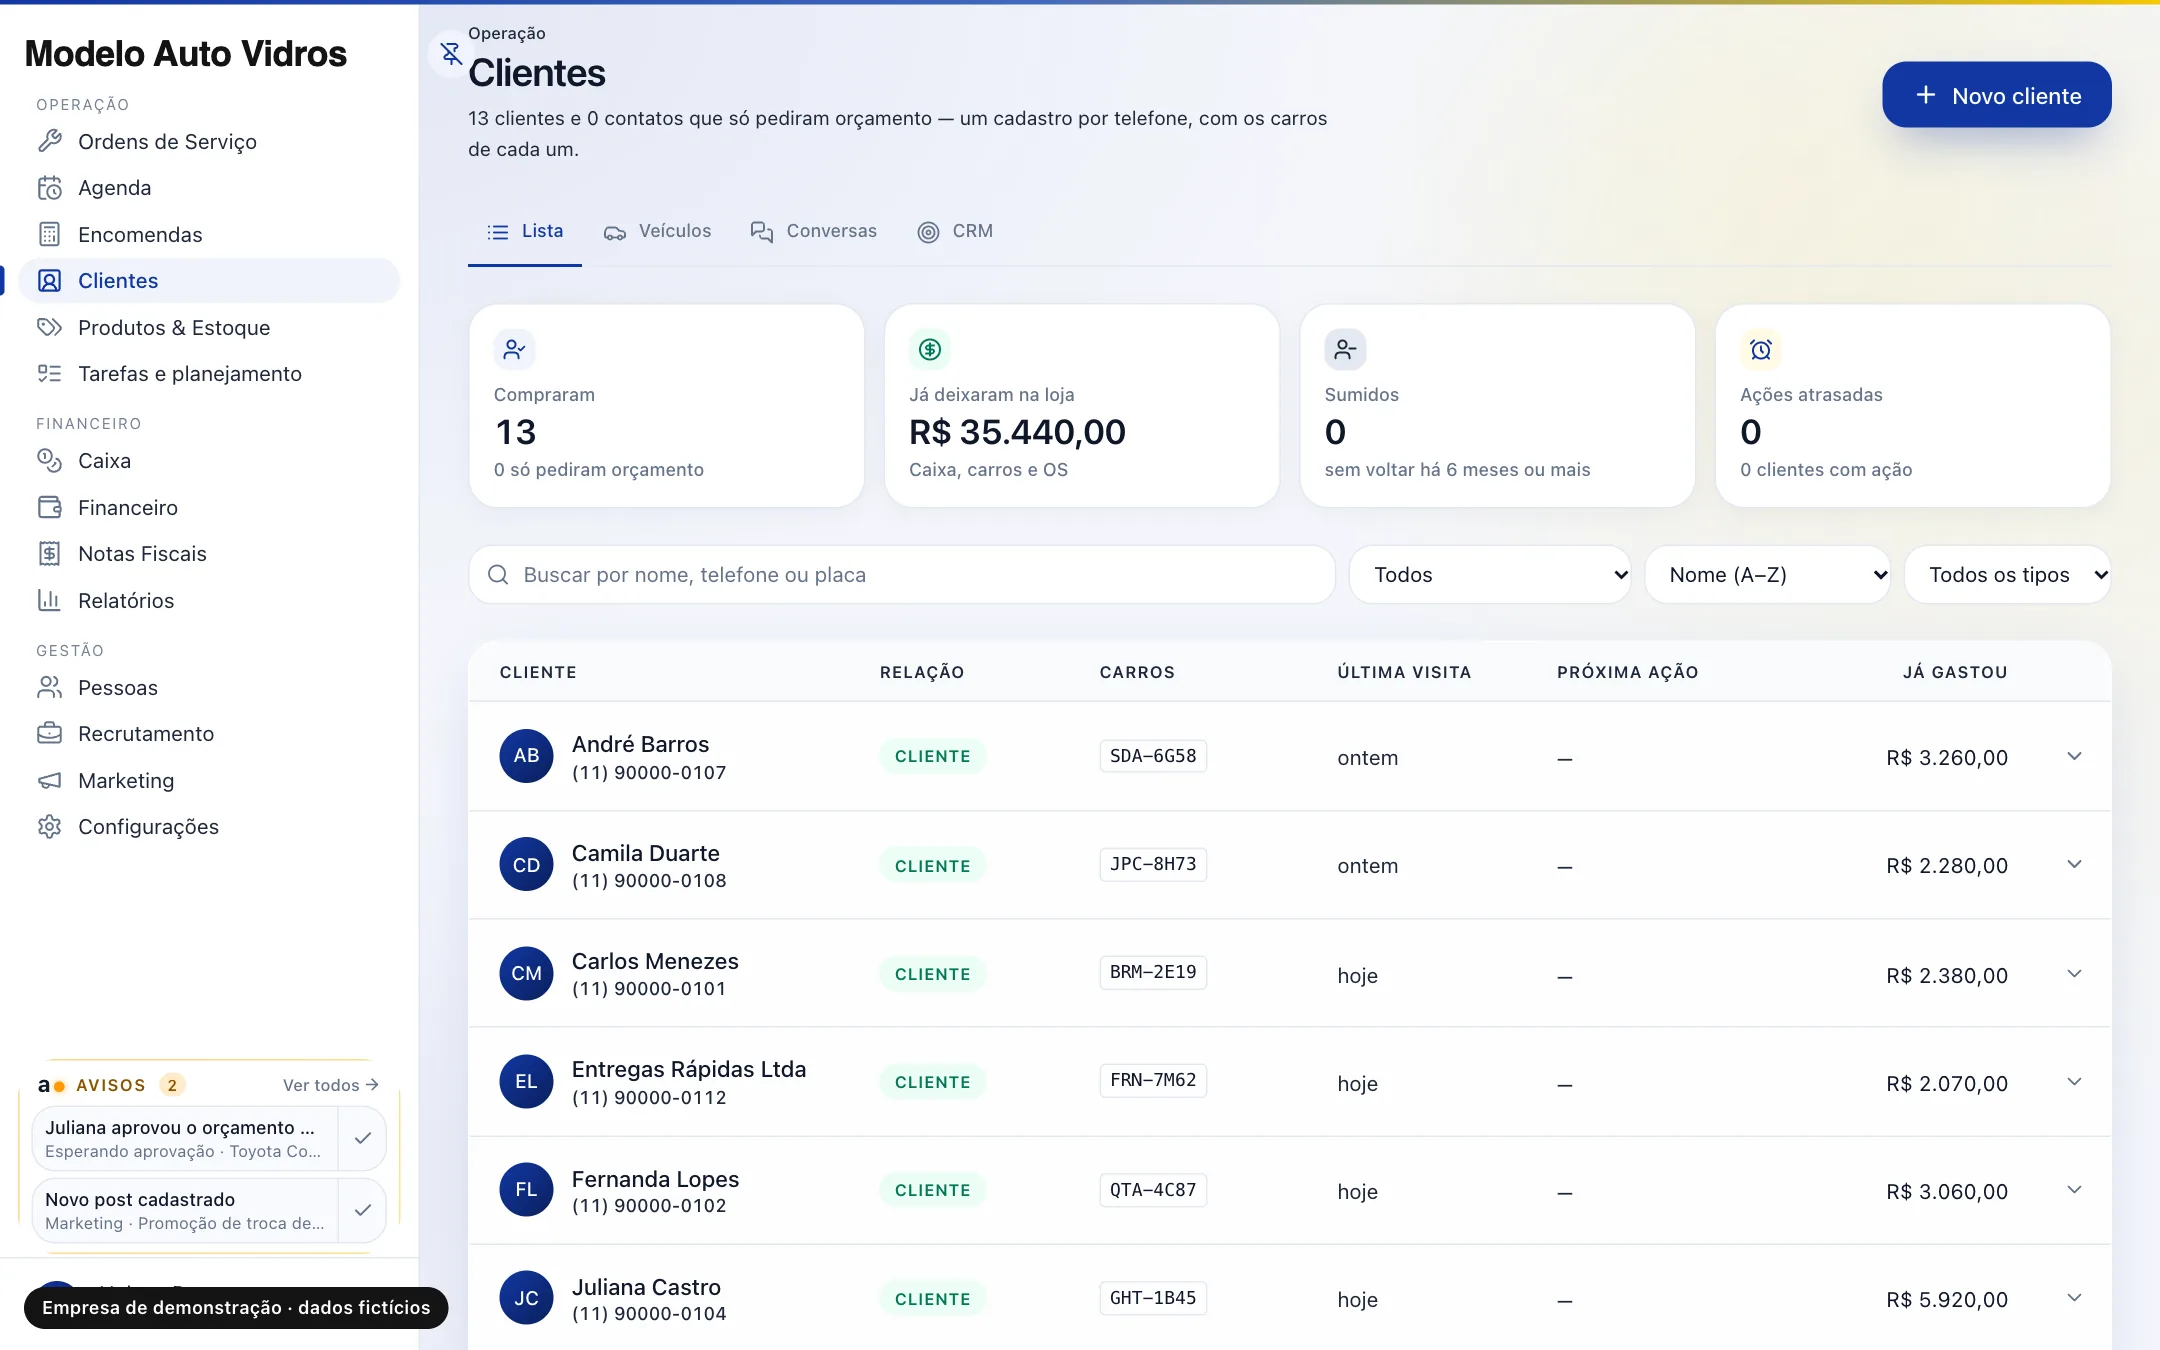
Task: Click plate GHT-1B45 of Juliana Castro
Action: point(1153,1298)
